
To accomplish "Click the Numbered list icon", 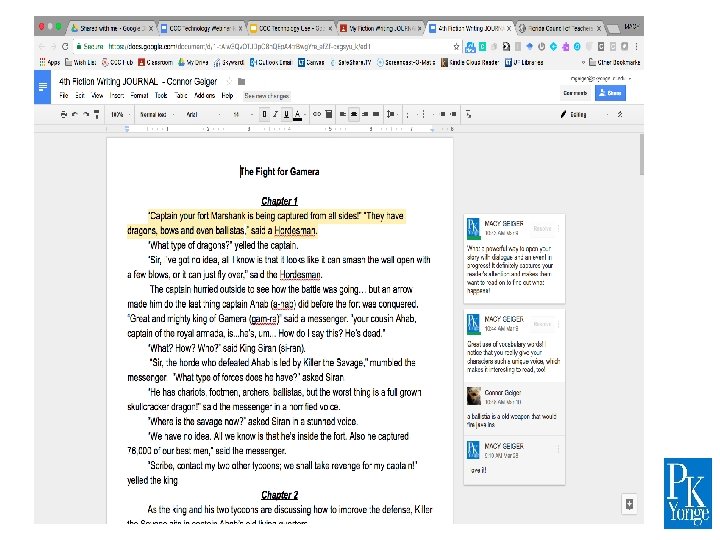I will tap(409, 114).
